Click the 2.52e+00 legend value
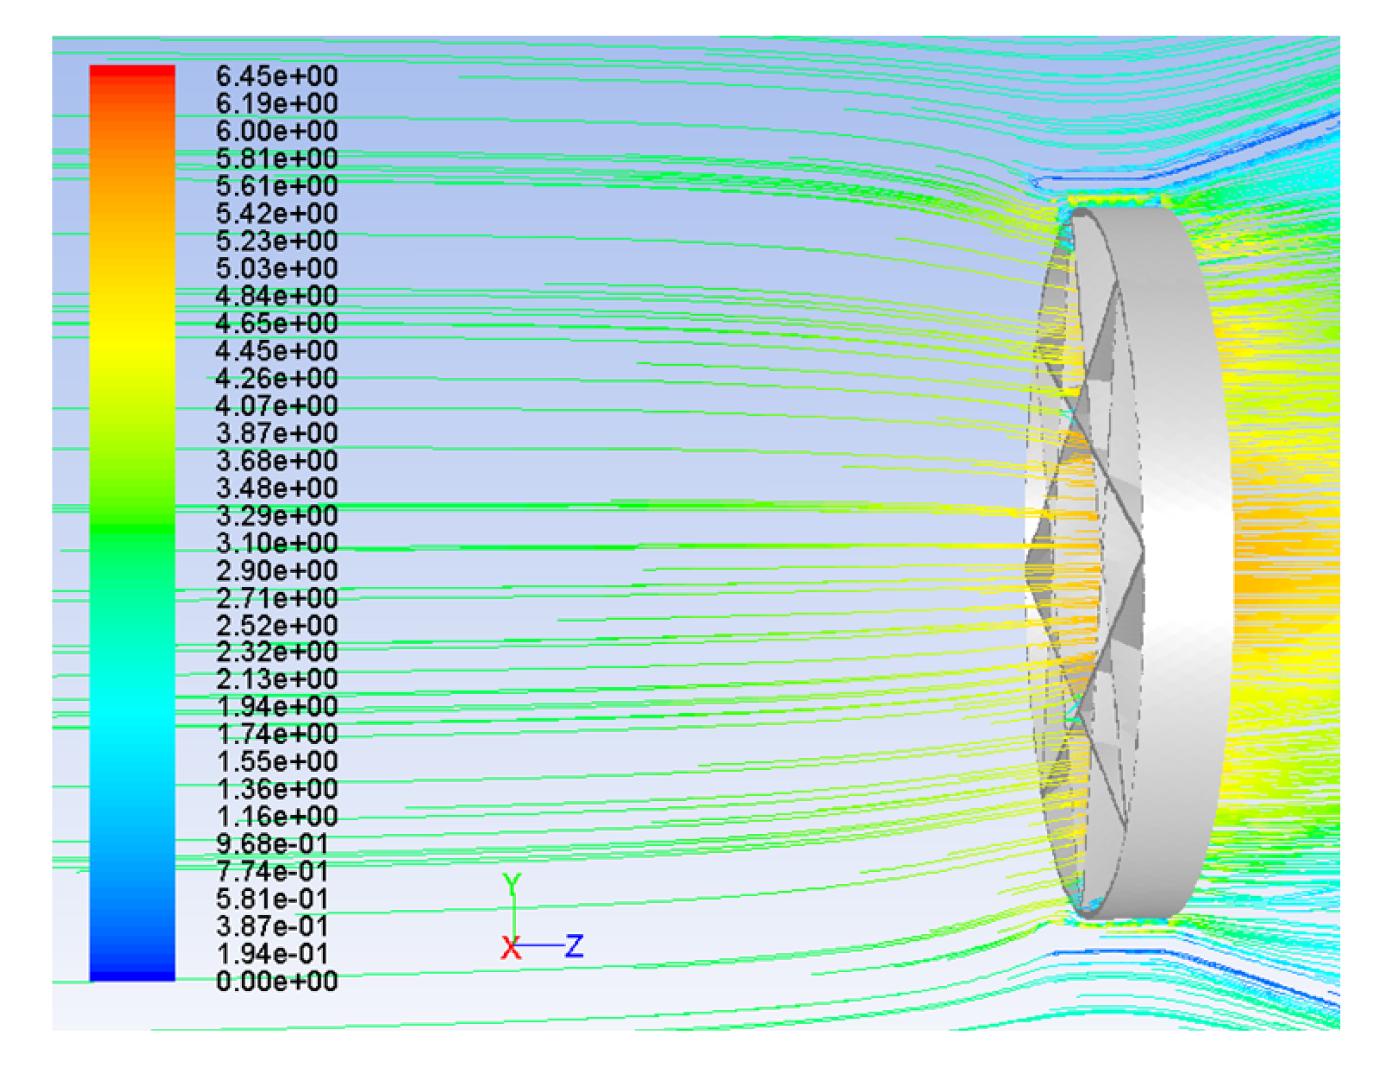 [277, 625]
